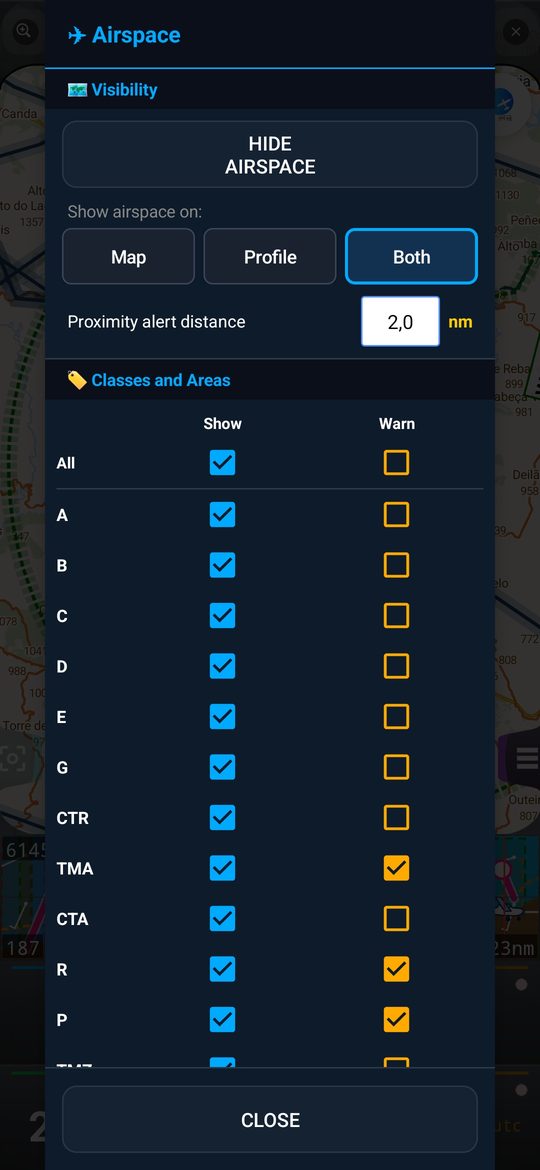Screen dimensions: 540x1170
Task: Enable Warn for class C airspace
Action: [x=396, y=616]
